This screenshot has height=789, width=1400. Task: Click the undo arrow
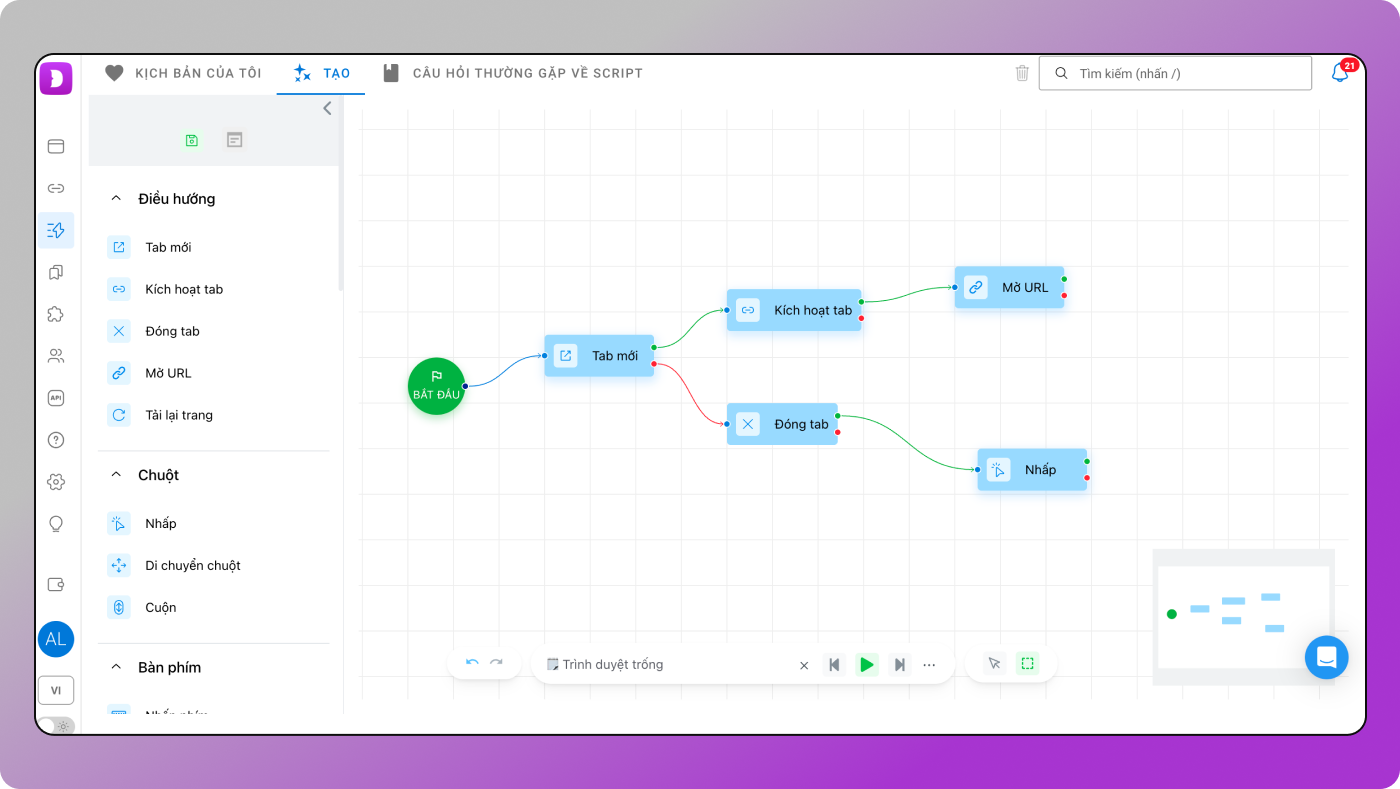[x=472, y=664]
